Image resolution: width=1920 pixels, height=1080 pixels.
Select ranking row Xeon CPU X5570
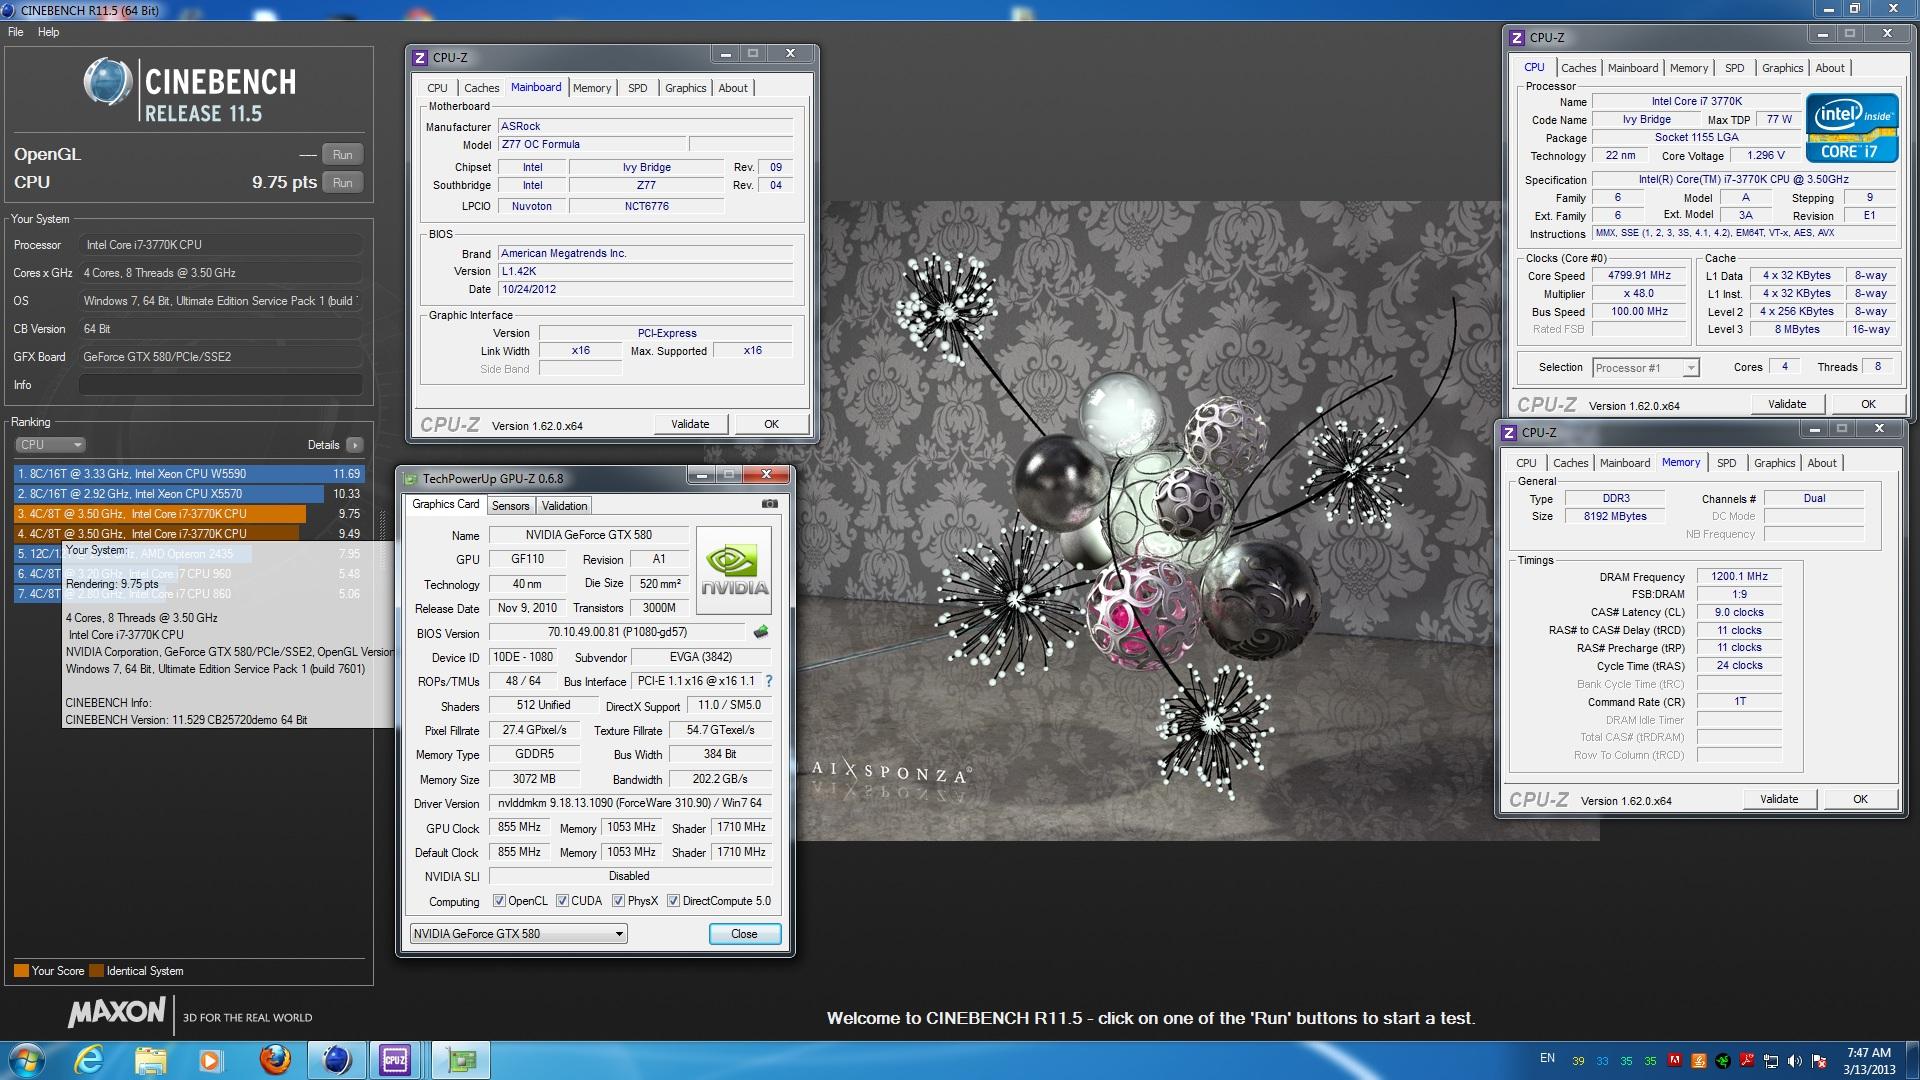189,494
